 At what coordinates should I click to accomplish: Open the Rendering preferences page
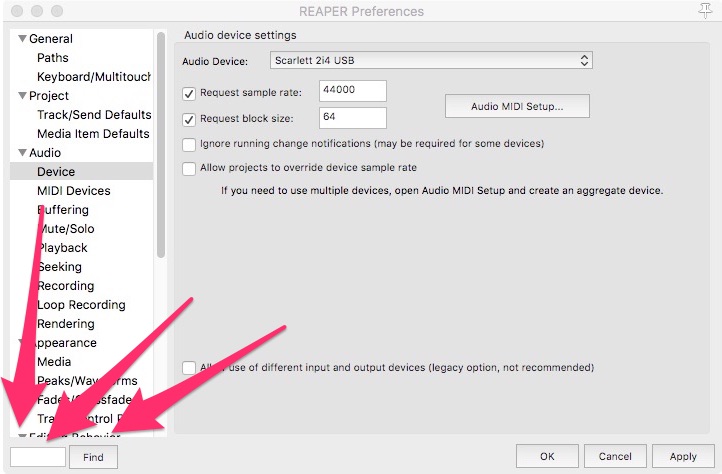coord(66,324)
